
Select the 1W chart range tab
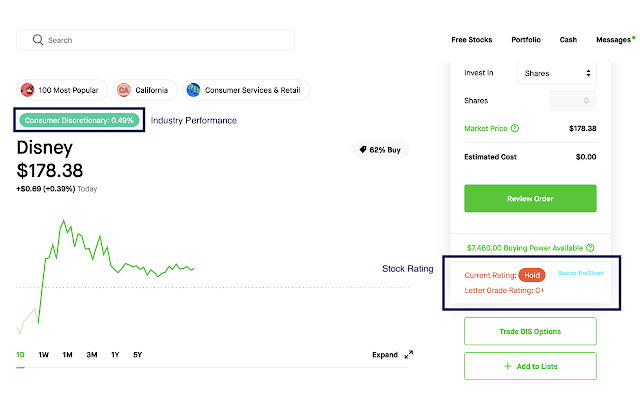pos(44,355)
